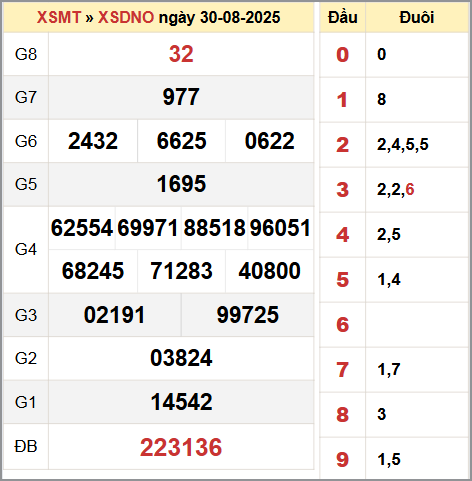Select G5 prize number 1695
The width and height of the screenshot is (472, 481).
pyautogui.click(x=181, y=184)
